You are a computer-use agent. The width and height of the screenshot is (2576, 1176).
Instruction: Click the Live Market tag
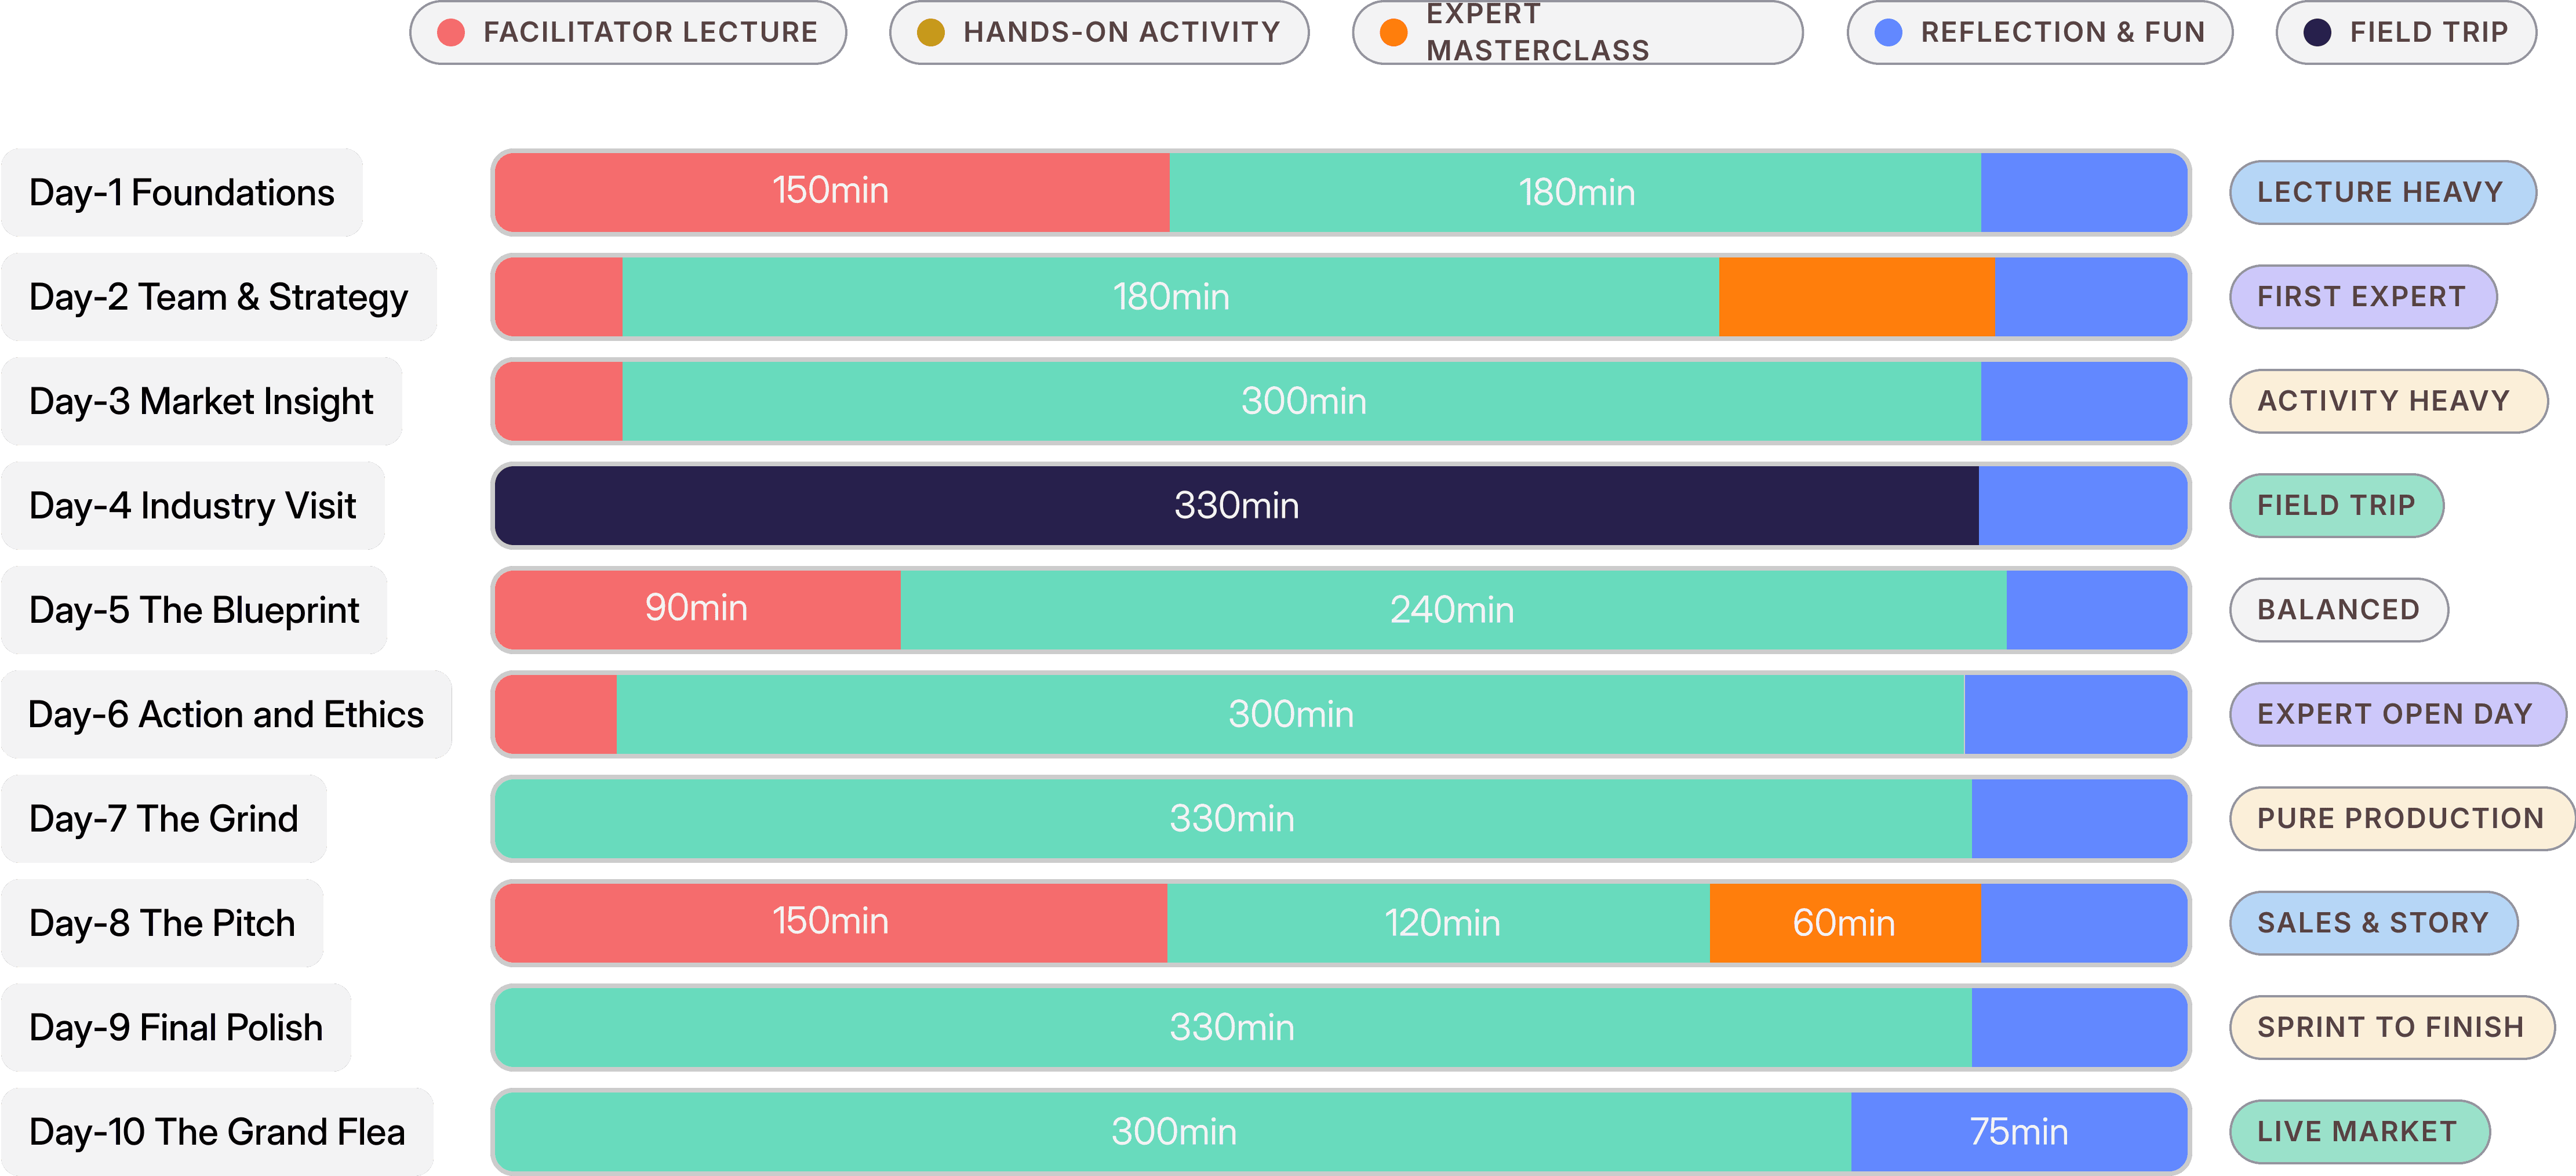[x=2358, y=1132]
